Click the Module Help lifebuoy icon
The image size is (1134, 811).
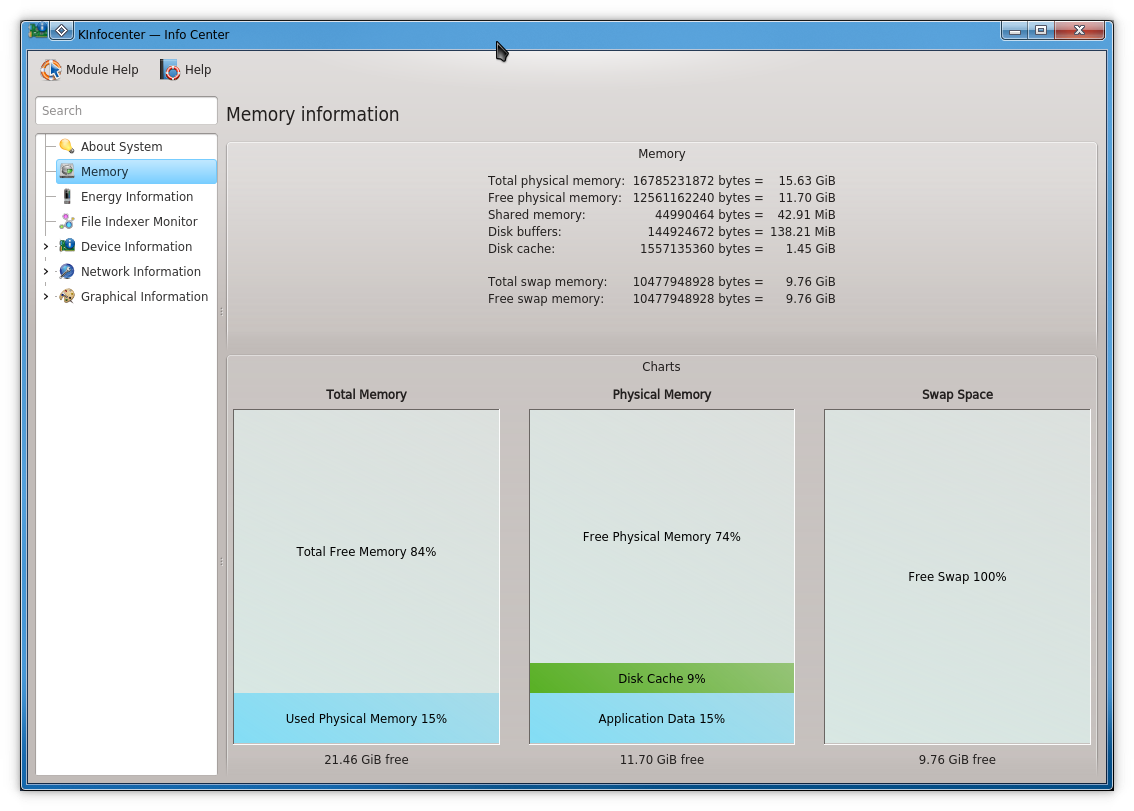(x=51, y=69)
